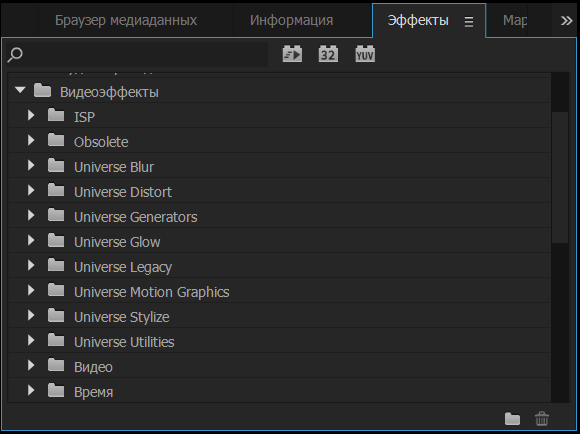Image resolution: width=580 pixels, height=434 pixels.
Task: Click folder icon next to Universe Stylize
Action: tap(56, 316)
